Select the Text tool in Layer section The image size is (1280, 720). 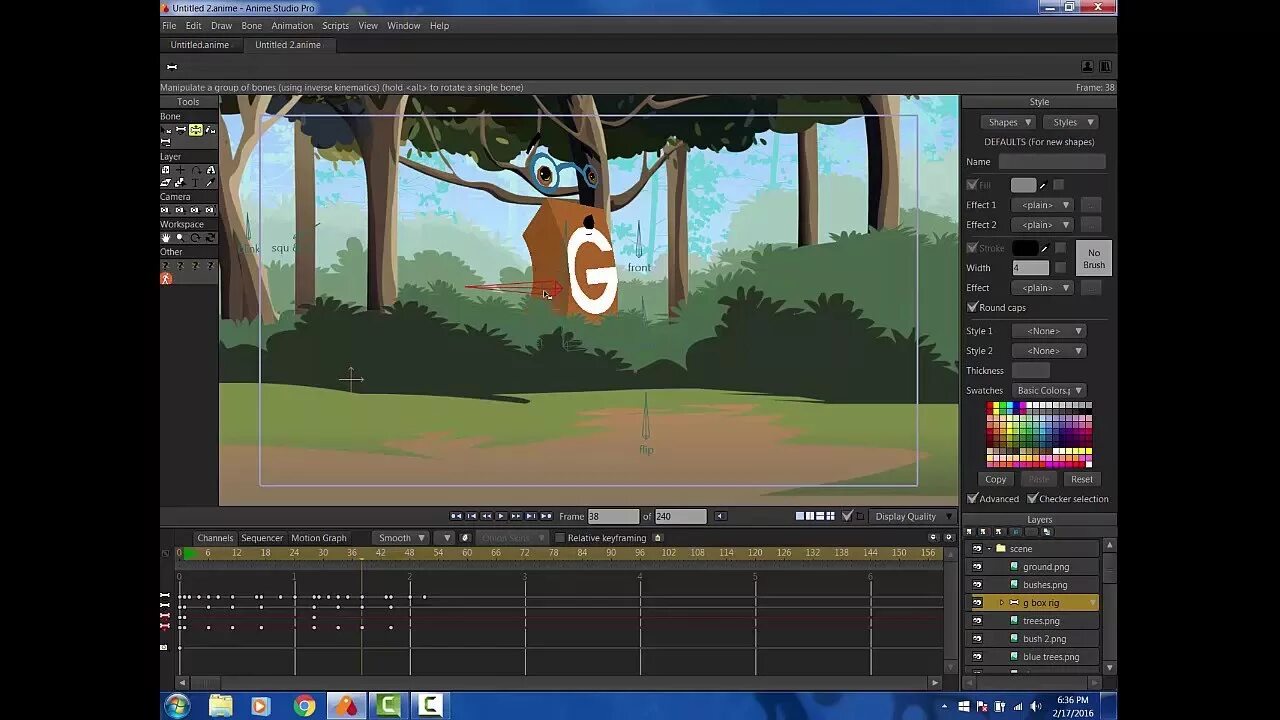click(x=197, y=183)
